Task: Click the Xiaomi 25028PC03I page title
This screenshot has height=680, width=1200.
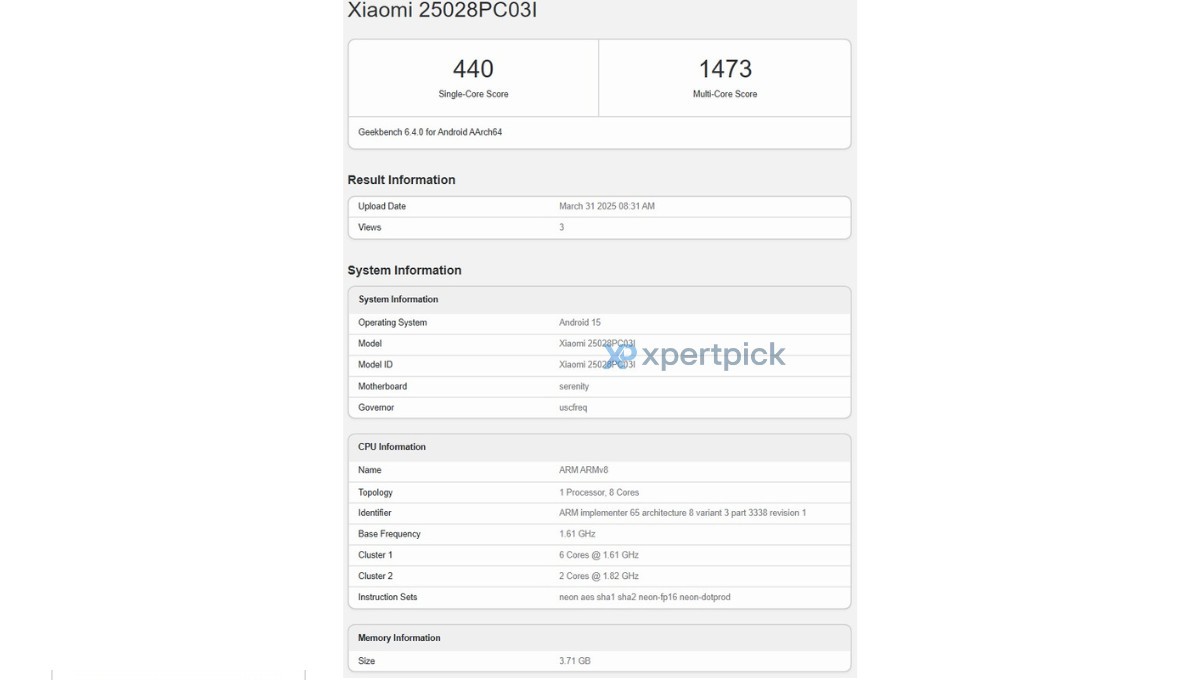Action: (435, 11)
